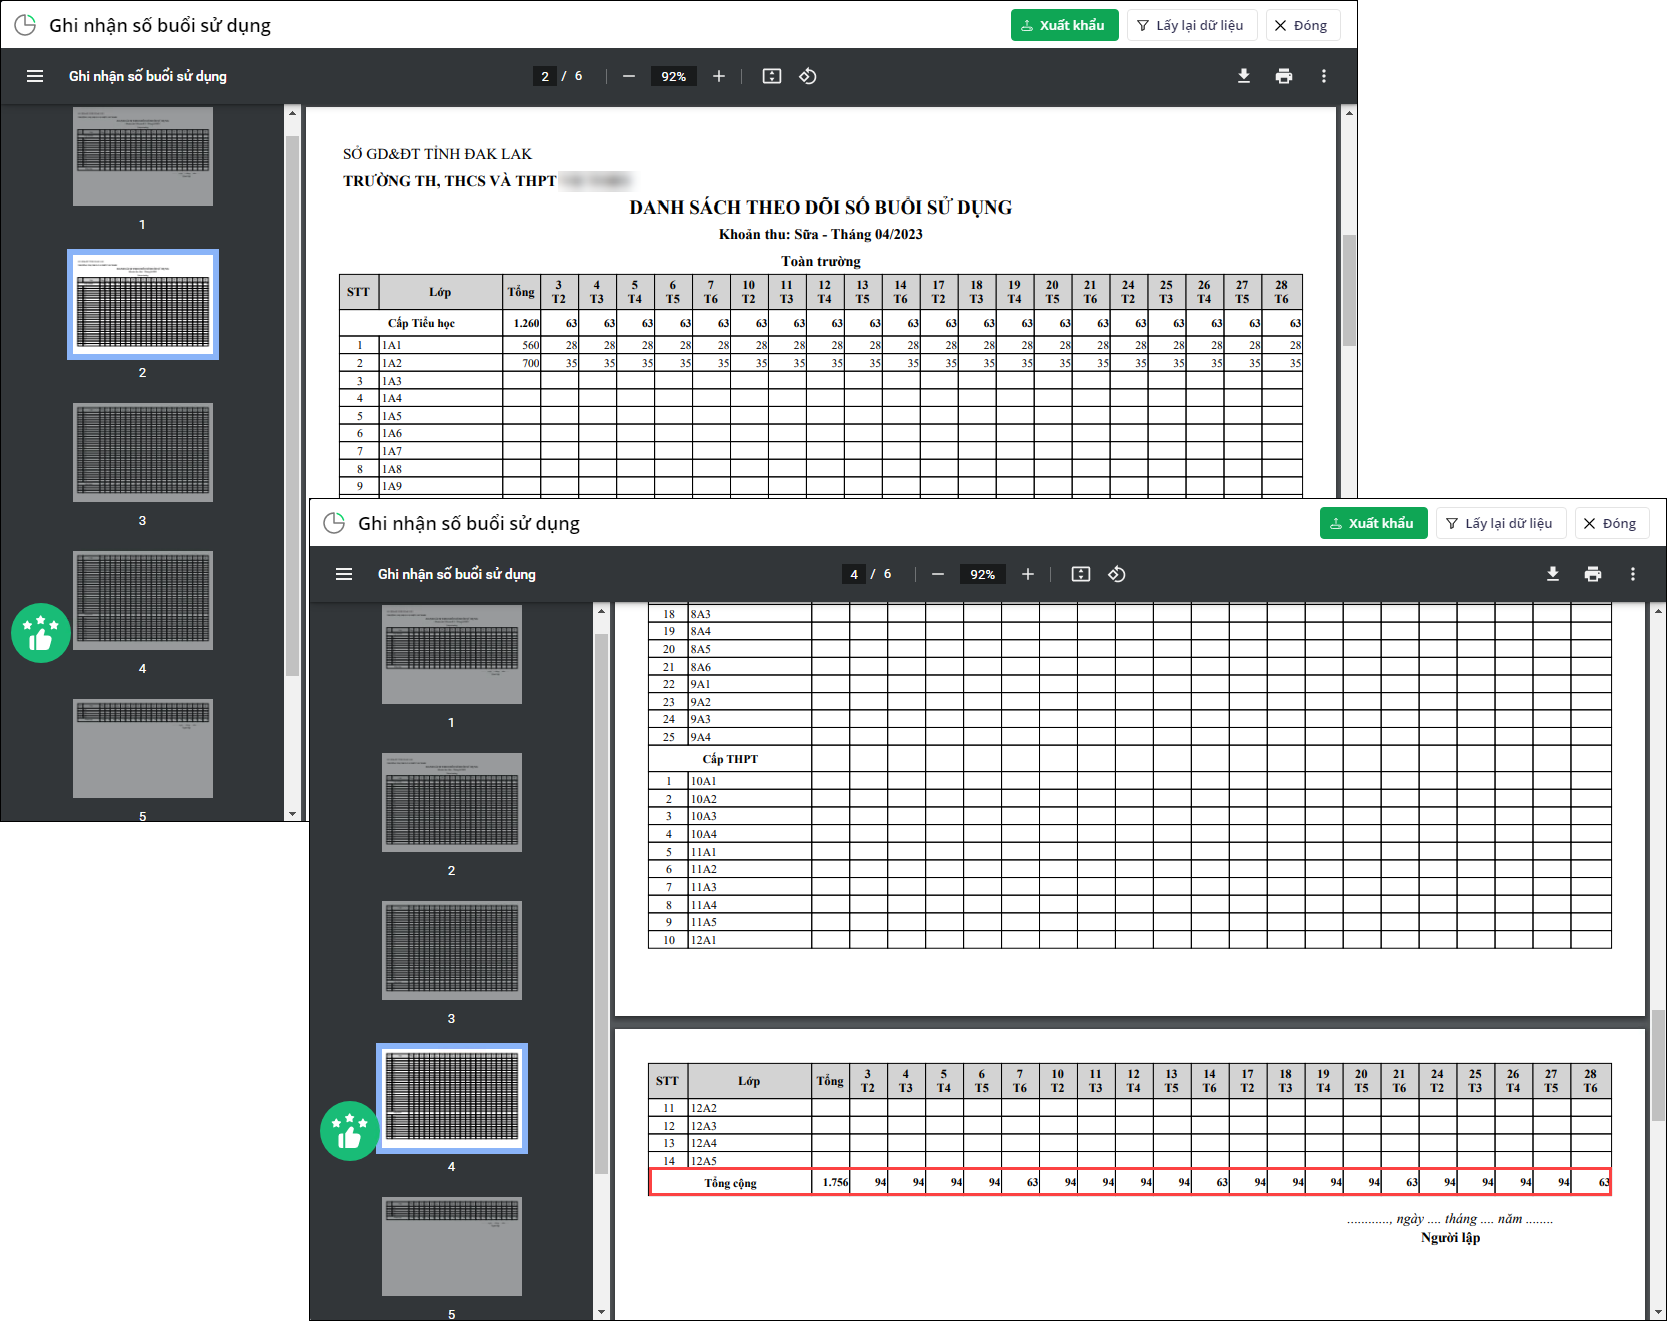This screenshot has height=1321, width=1667.
Task: Open three-dot more actions menu in lower viewer
Action: 1632,574
